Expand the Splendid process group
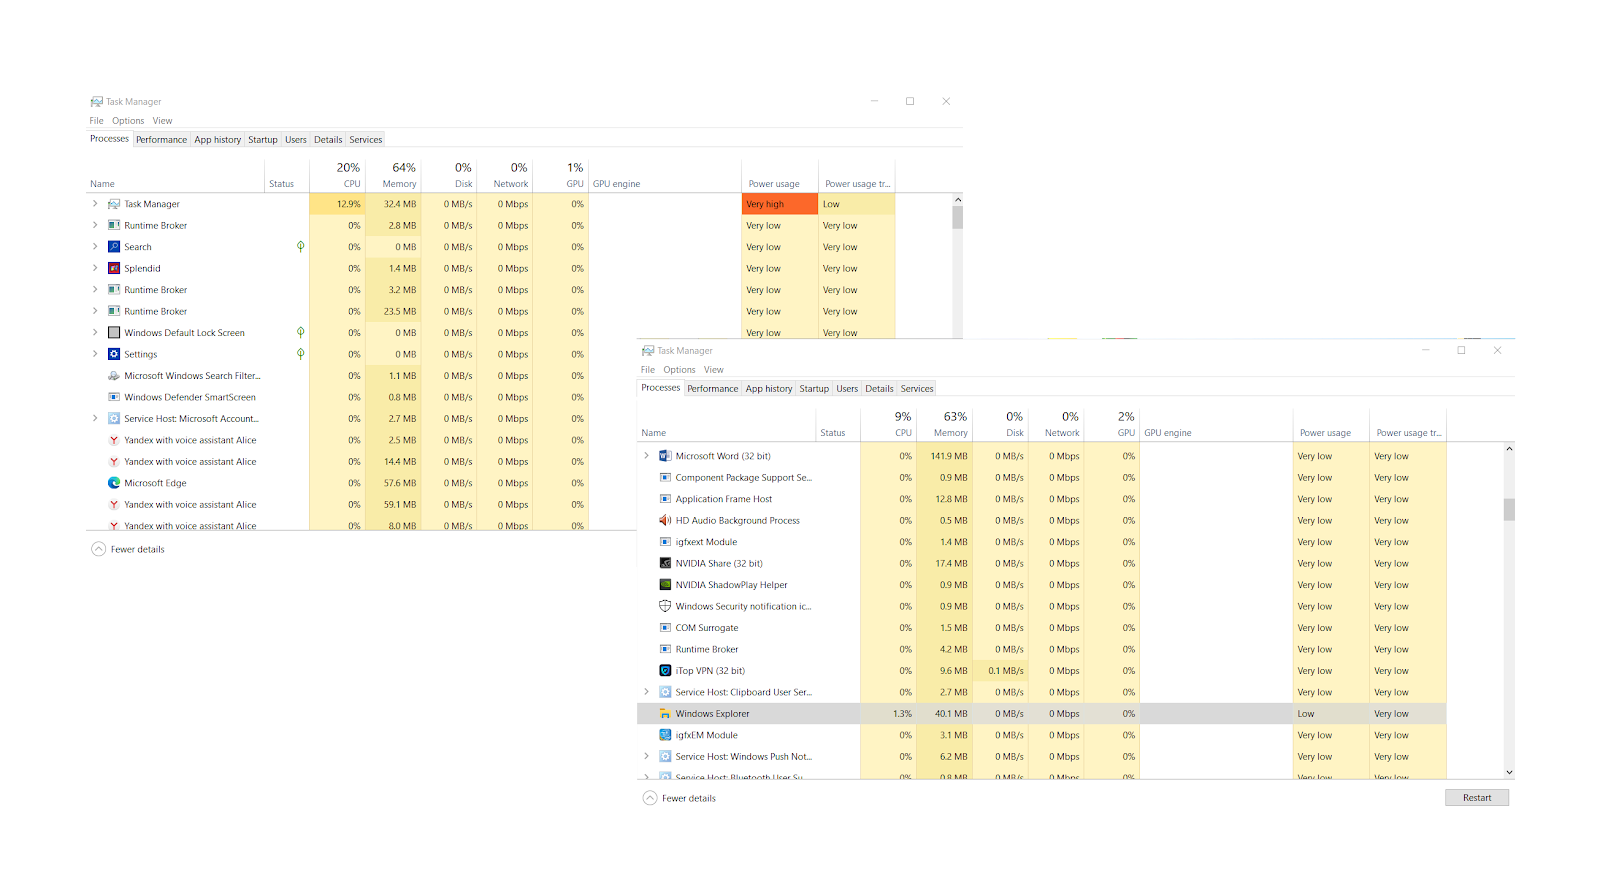This screenshot has width=1600, height=888. [x=95, y=268]
